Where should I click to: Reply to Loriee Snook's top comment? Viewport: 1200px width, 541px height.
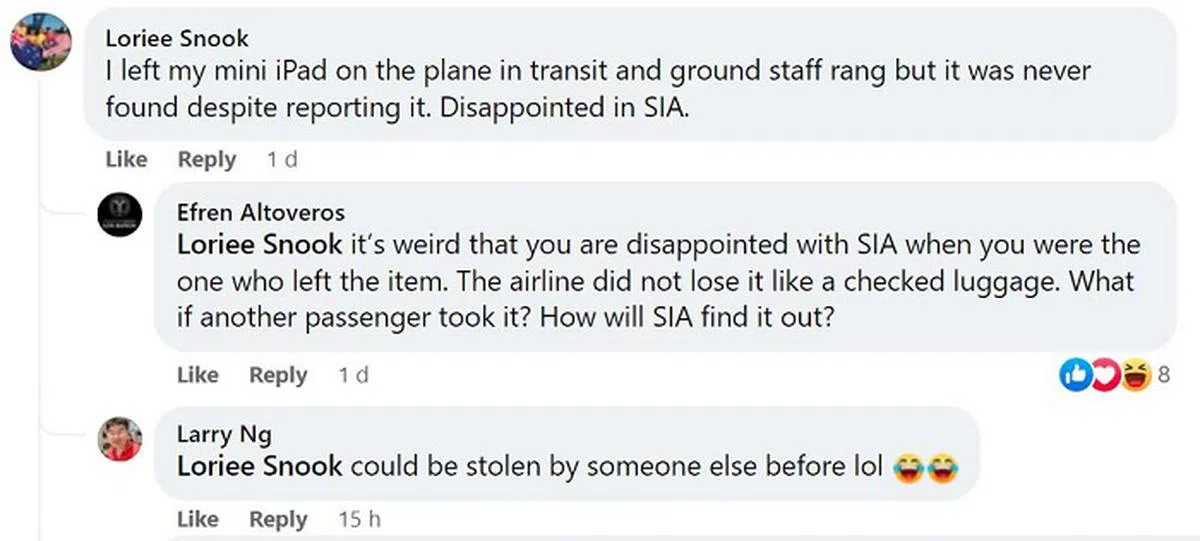[206, 159]
